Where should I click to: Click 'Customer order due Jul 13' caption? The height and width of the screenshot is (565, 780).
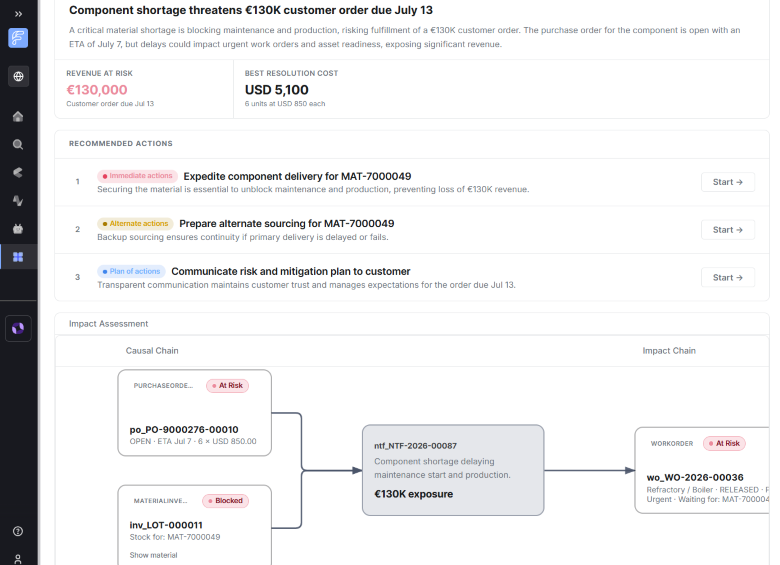click(110, 103)
